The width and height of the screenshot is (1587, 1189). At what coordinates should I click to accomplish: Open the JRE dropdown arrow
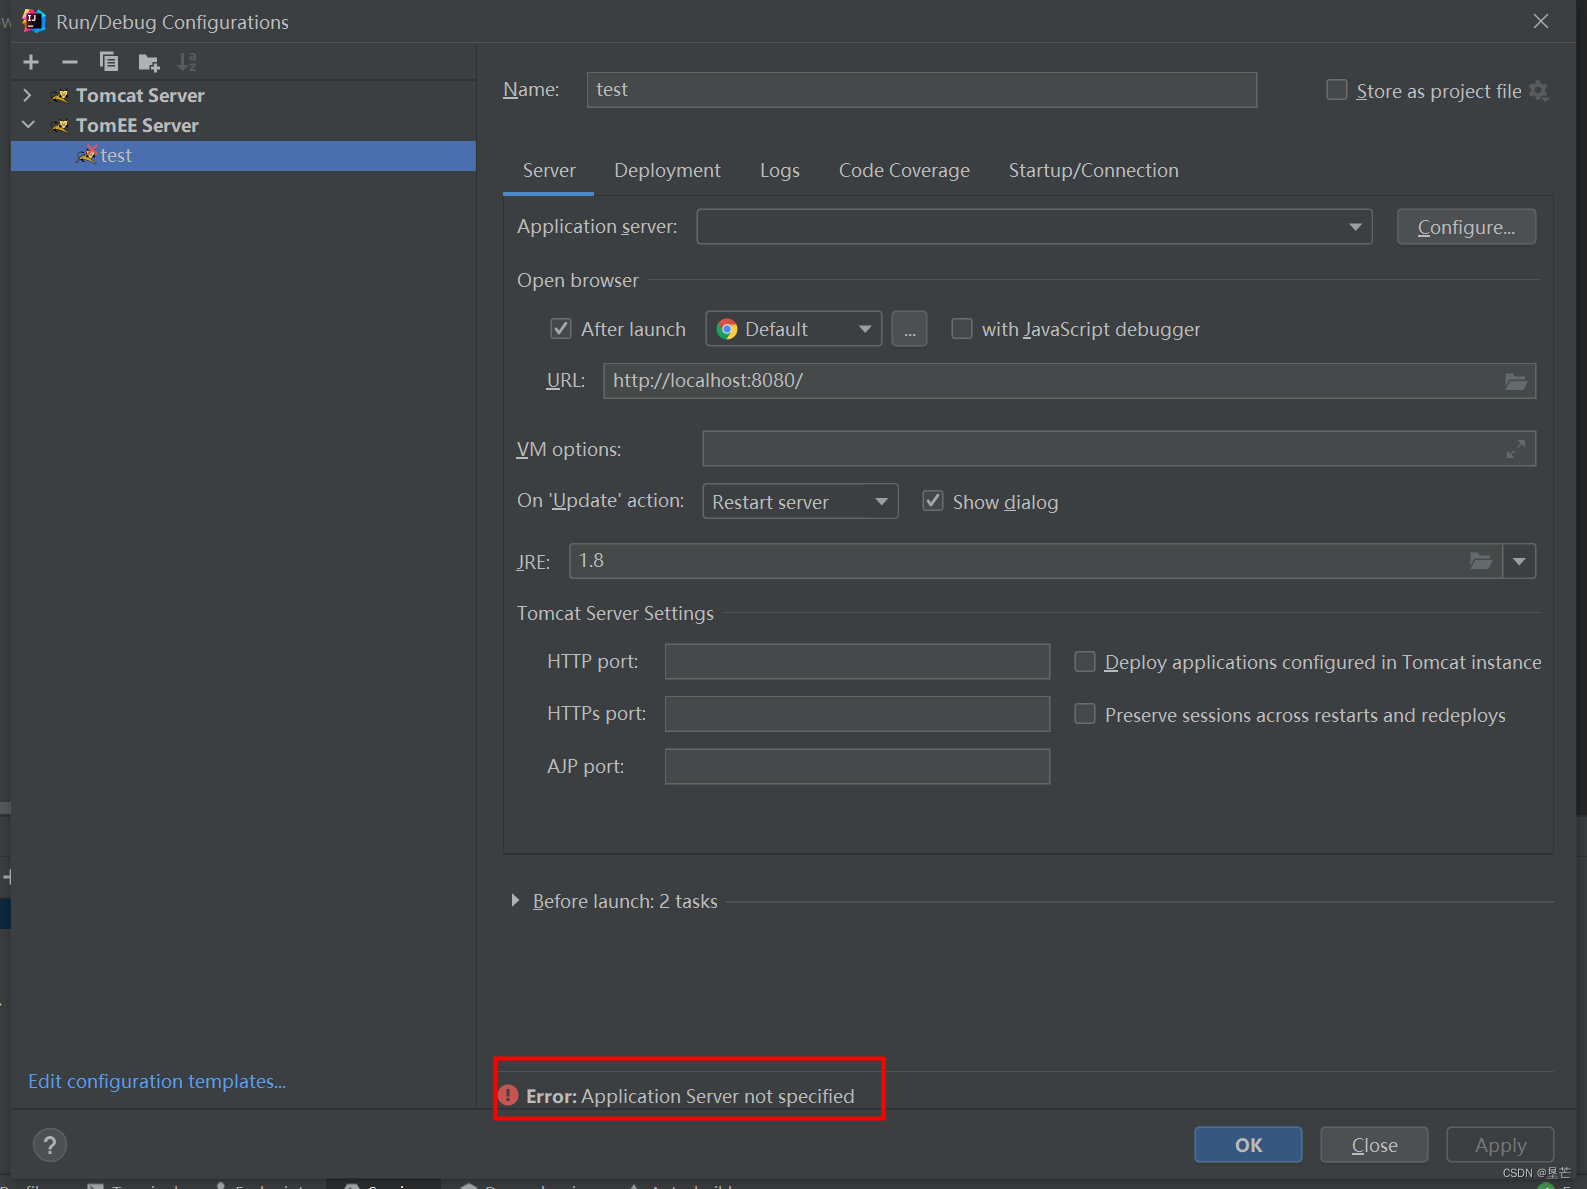[1519, 561]
